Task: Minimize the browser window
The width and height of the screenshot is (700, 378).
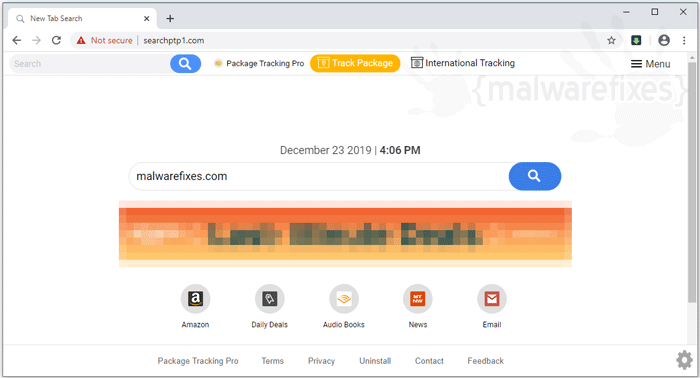Action: coord(626,12)
